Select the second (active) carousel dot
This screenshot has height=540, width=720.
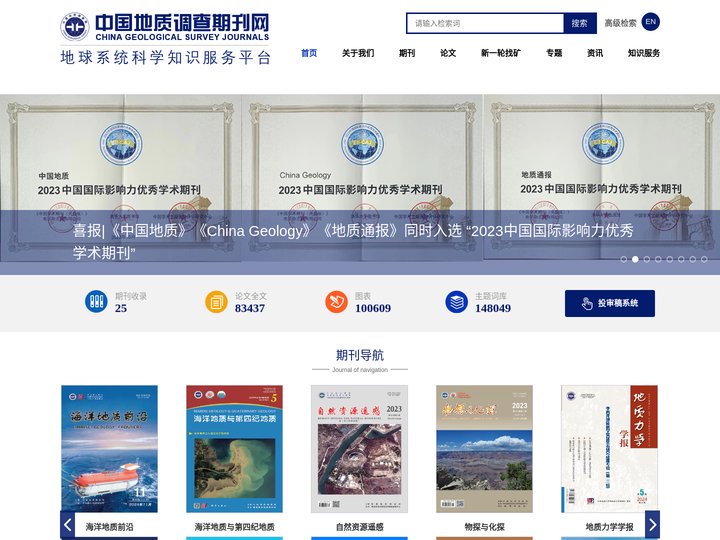pos(635,259)
